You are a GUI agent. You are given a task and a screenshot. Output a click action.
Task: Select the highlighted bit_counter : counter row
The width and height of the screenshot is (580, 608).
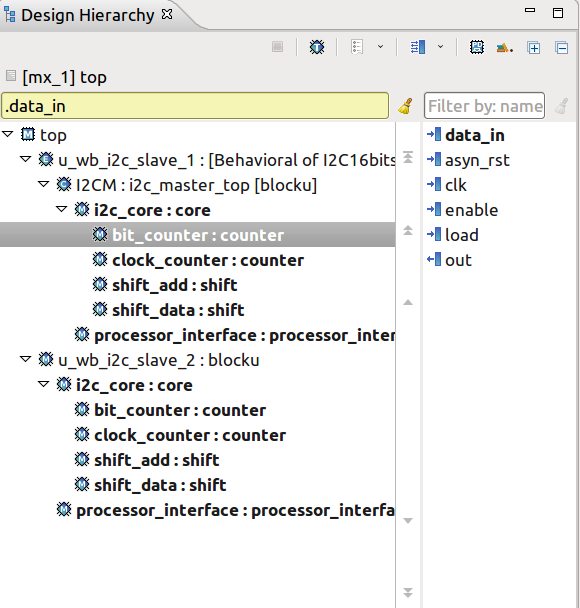198,235
